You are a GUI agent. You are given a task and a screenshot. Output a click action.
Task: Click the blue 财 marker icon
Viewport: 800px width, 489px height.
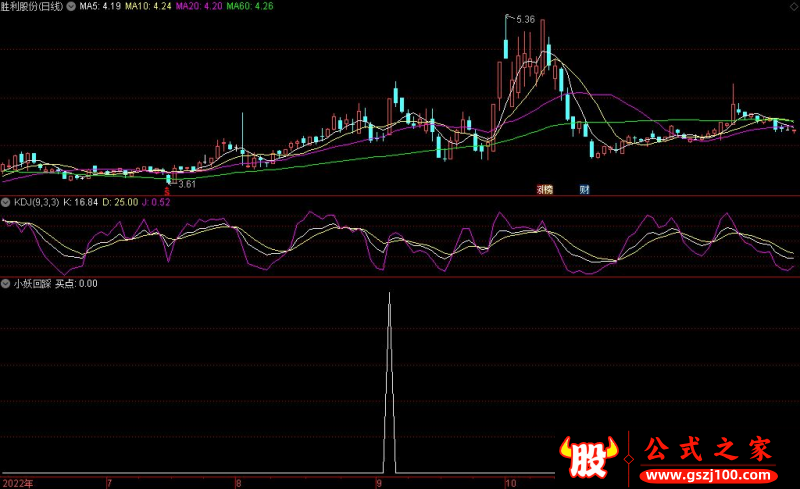click(x=583, y=188)
